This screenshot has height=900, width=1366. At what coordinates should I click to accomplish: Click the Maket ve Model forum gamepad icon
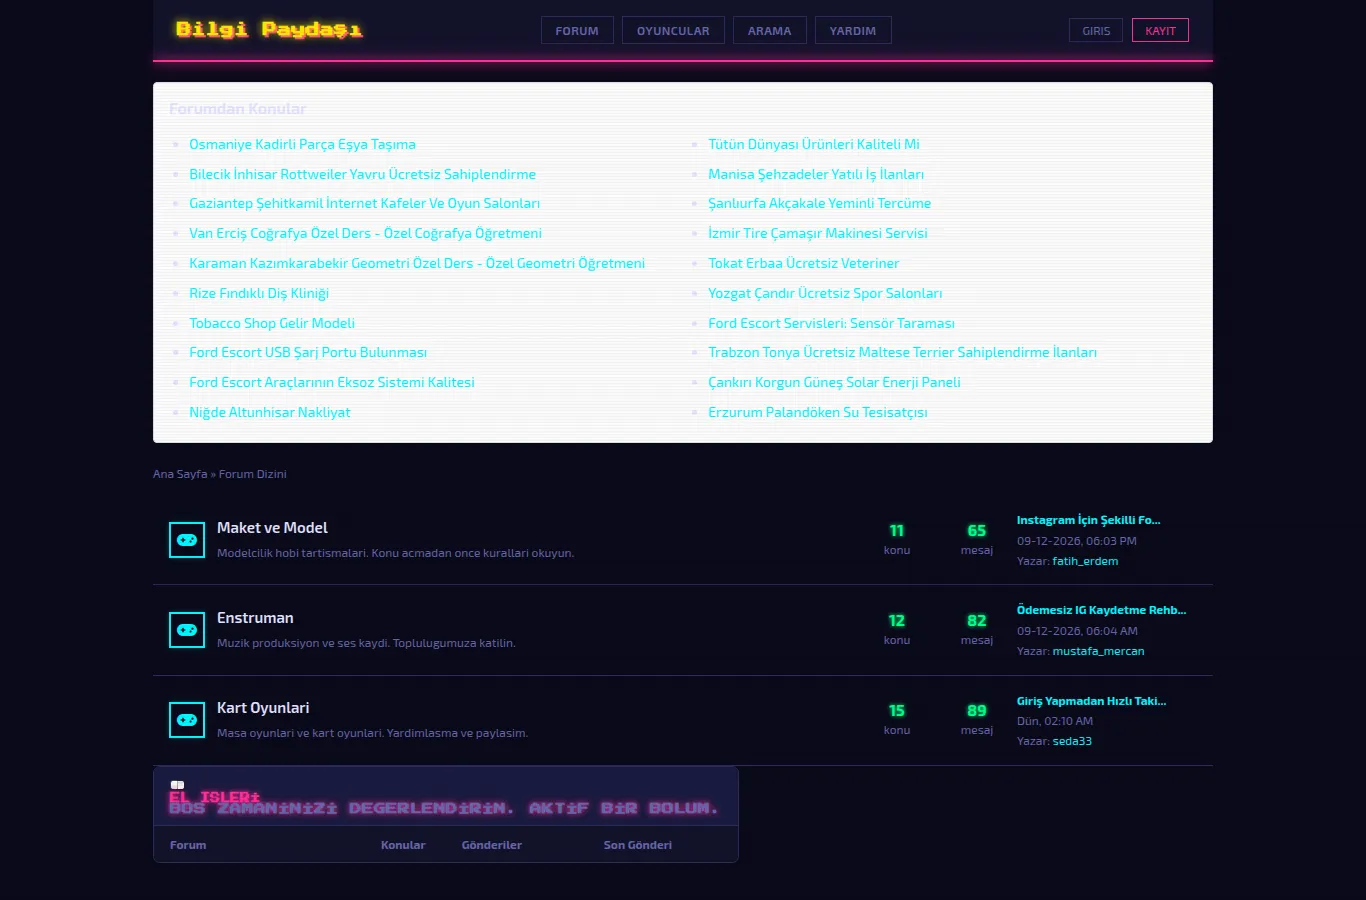tap(187, 540)
